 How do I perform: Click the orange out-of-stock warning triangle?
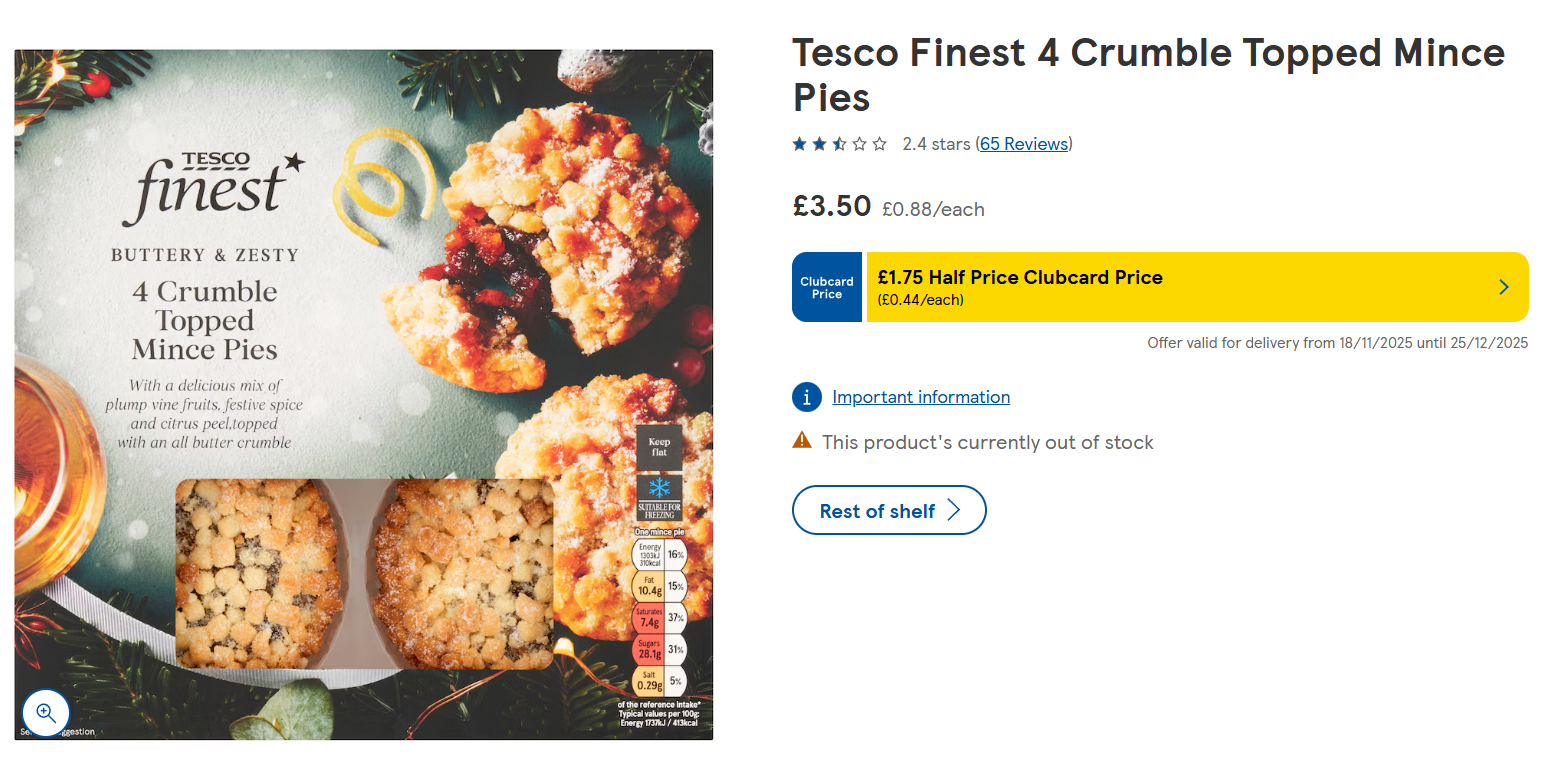802,440
